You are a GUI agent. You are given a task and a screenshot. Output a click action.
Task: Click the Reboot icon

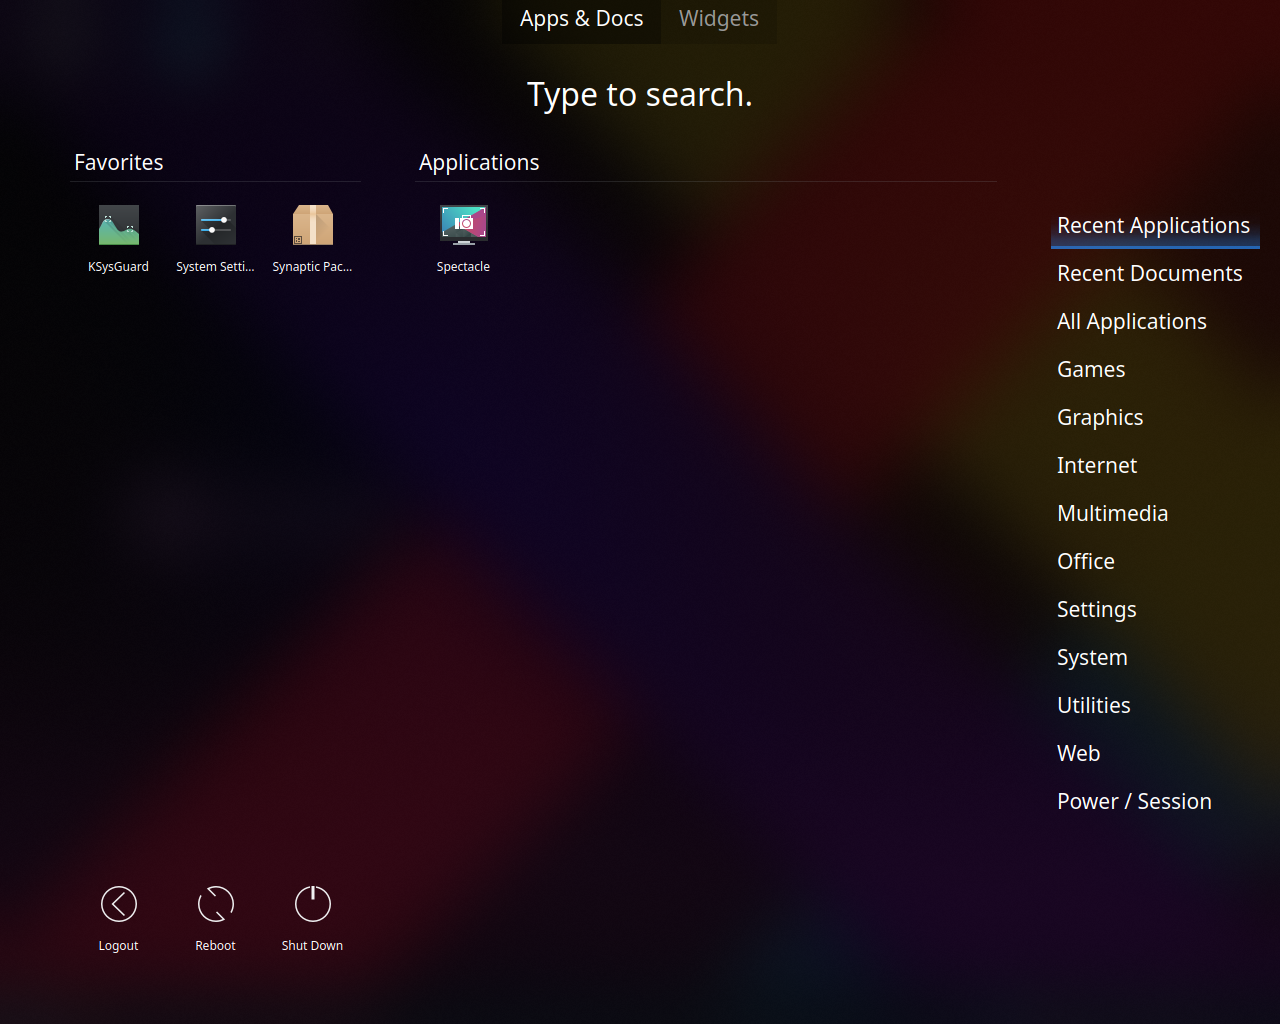click(x=216, y=904)
